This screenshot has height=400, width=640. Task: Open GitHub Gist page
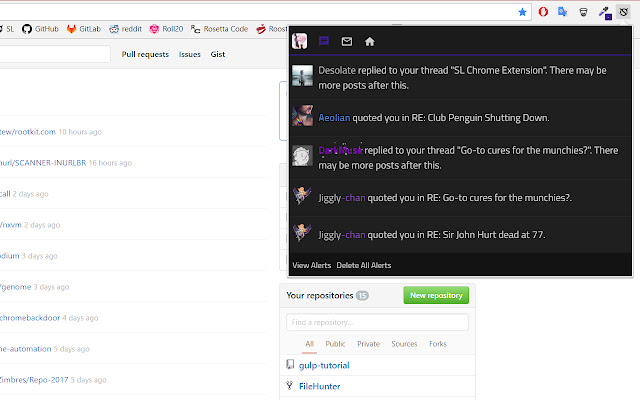218,54
